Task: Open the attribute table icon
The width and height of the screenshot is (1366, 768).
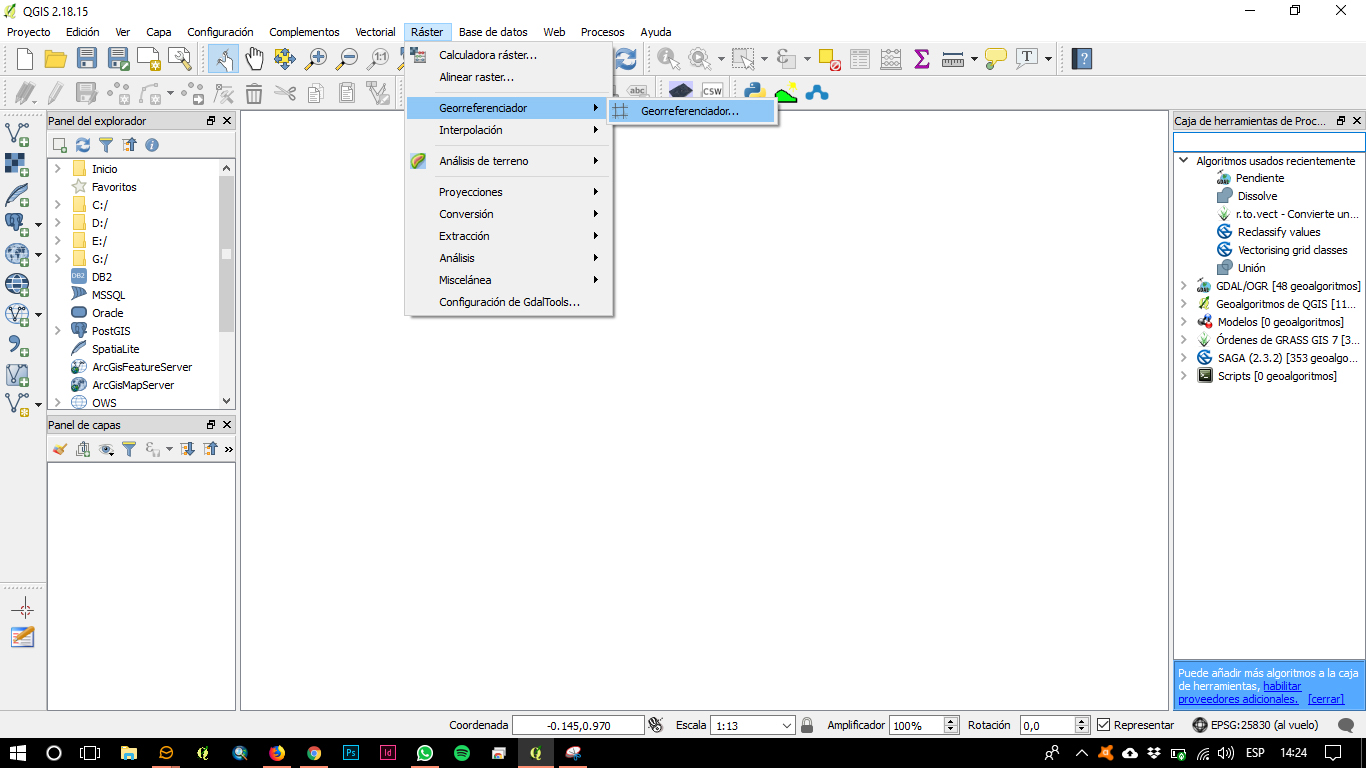Action: (860, 59)
